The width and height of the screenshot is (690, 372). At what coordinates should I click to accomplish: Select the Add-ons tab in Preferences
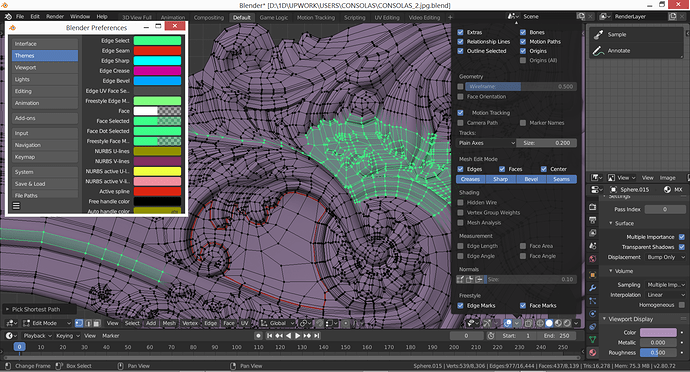45,118
